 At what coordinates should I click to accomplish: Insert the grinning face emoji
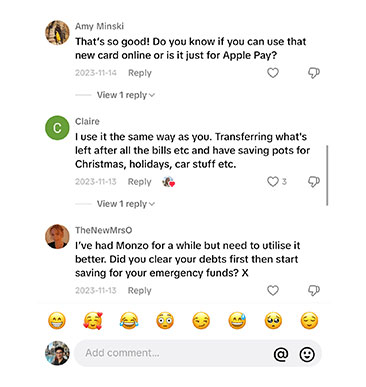(57, 321)
